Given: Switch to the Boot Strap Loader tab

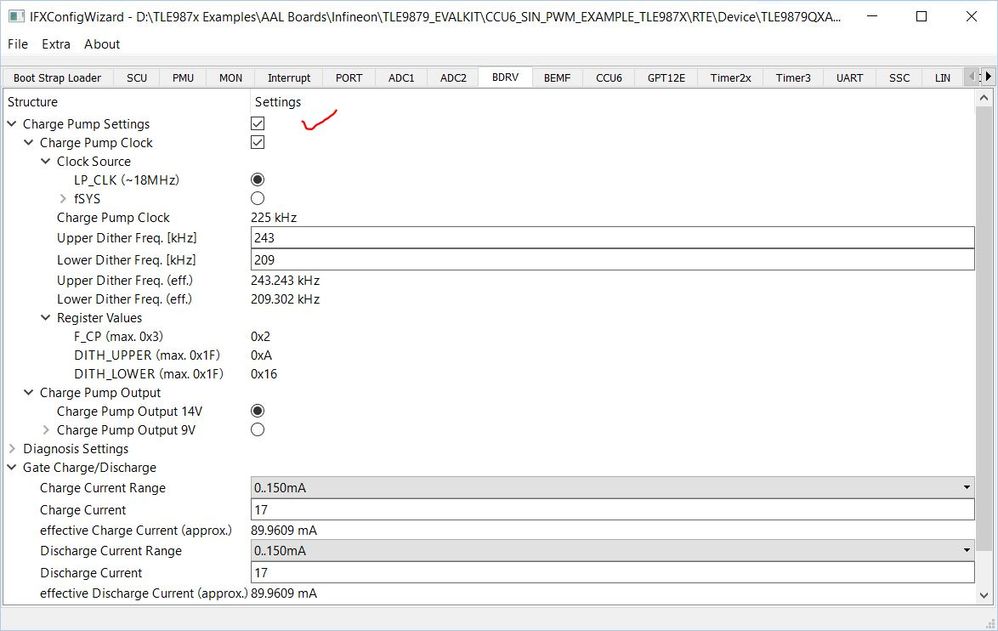Looking at the screenshot, I should pos(56,76).
